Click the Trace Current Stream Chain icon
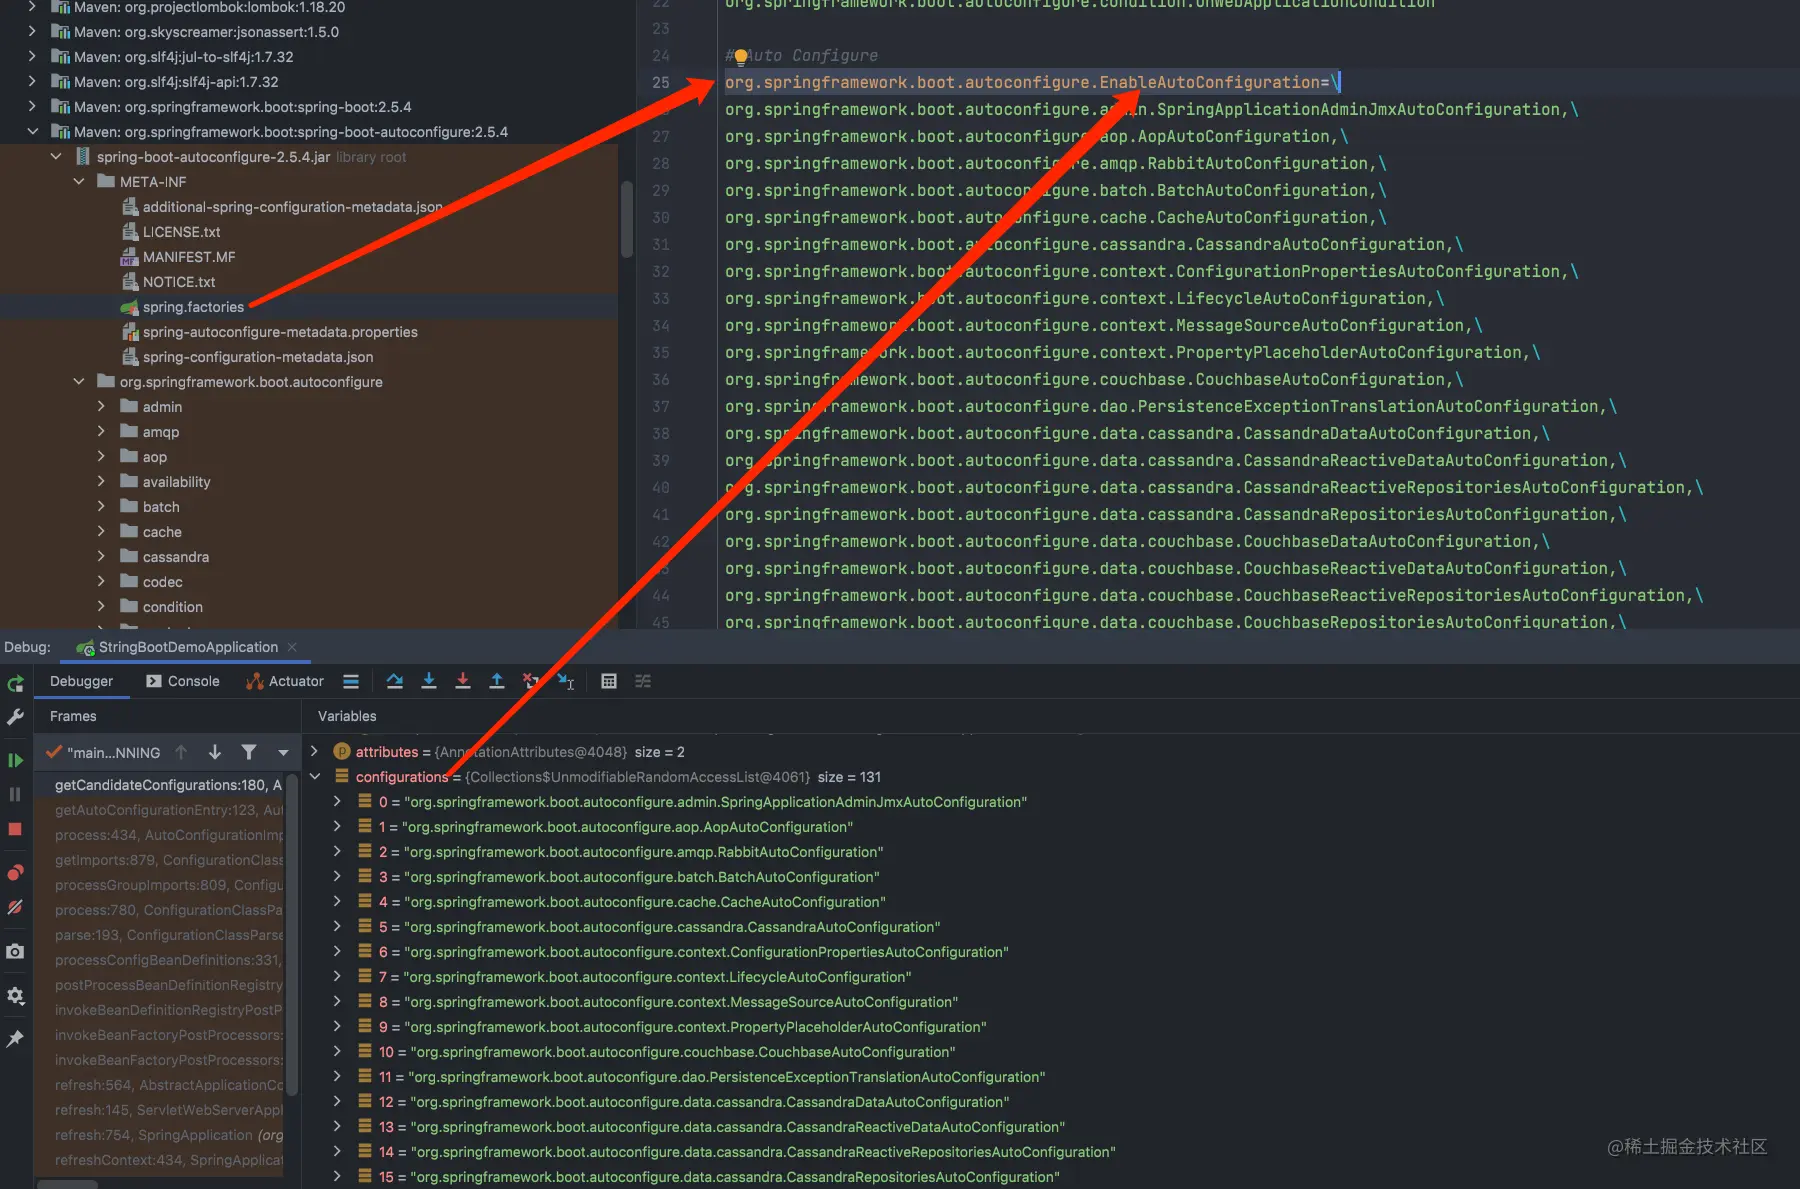The width and height of the screenshot is (1800, 1189). 643,681
